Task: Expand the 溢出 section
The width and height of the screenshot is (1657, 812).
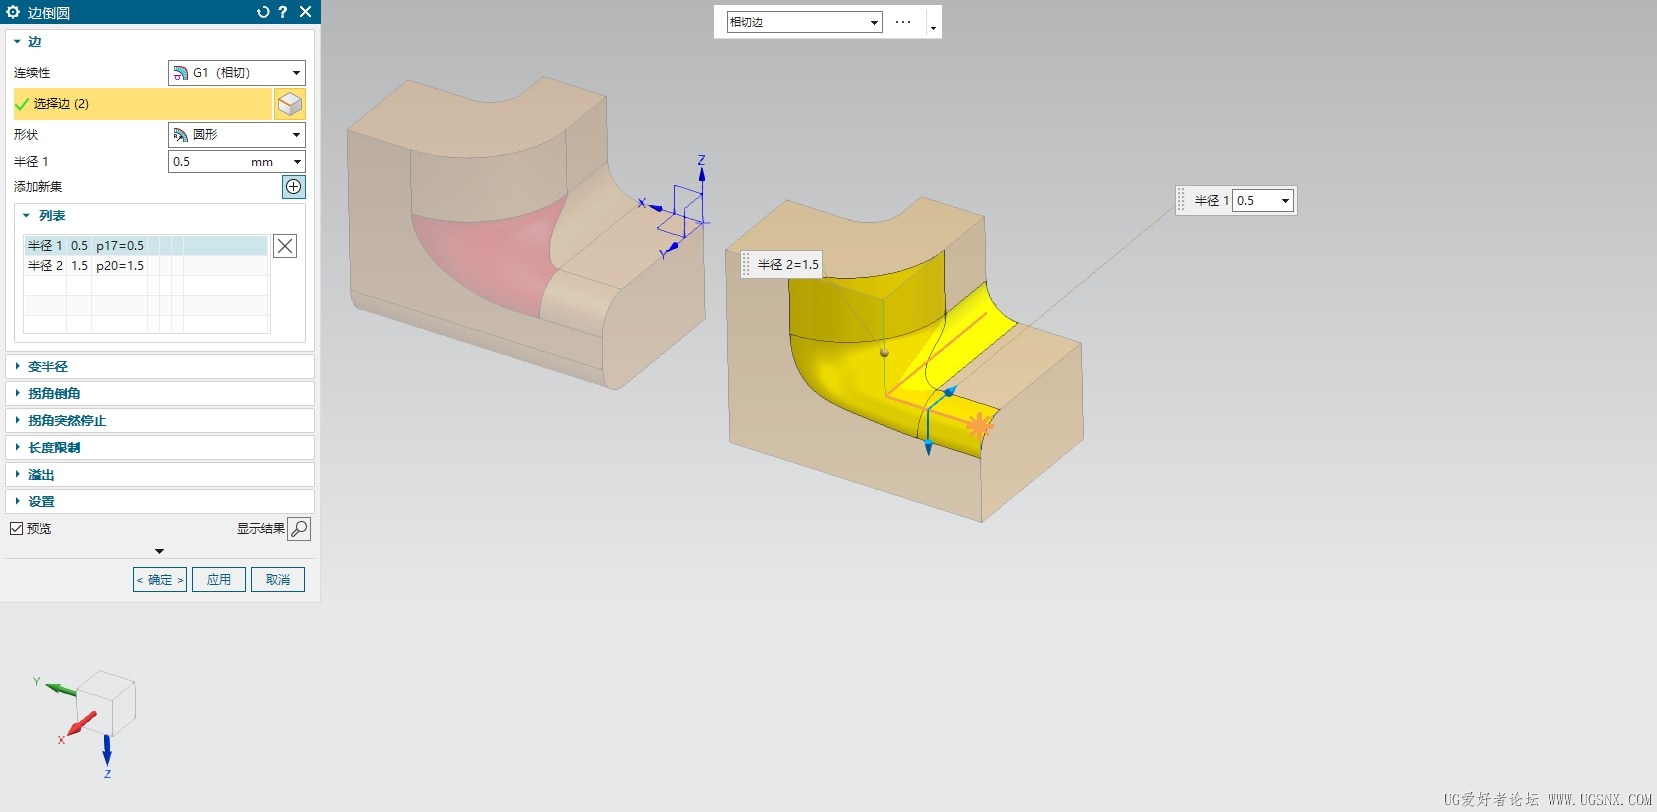Action: pos(160,475)
